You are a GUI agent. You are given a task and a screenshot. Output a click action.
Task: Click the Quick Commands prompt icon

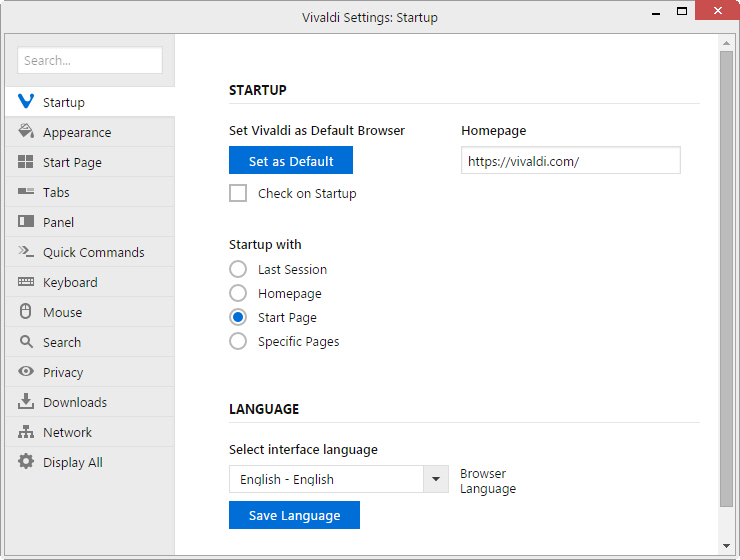(x=25, y=251)
